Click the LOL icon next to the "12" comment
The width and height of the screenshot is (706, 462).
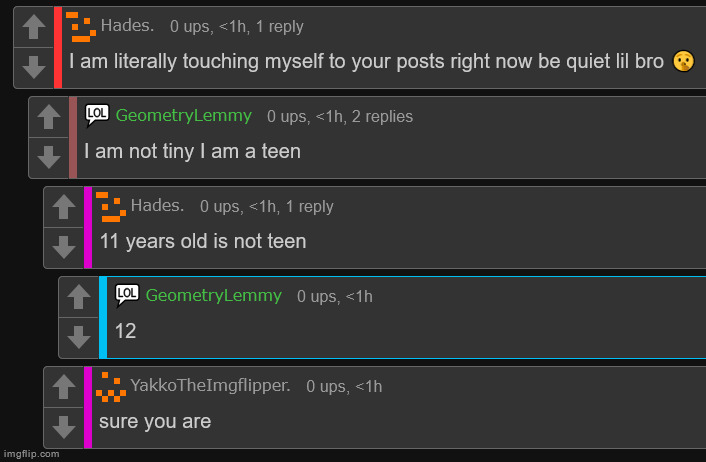pyautogui.click(x=127, y=296)
